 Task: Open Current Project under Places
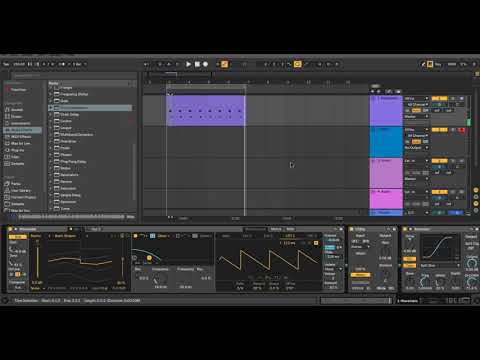click(23, 197)
